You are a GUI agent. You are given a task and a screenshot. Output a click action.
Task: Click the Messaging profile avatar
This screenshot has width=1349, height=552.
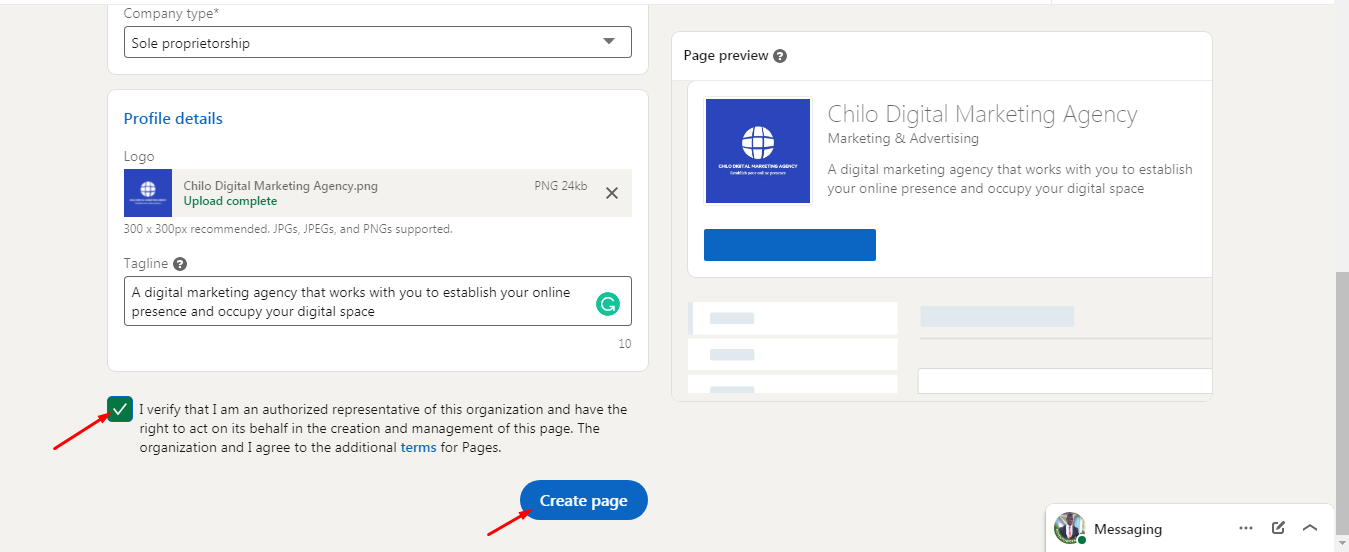pyautogui.click(x=1069, y=528)
